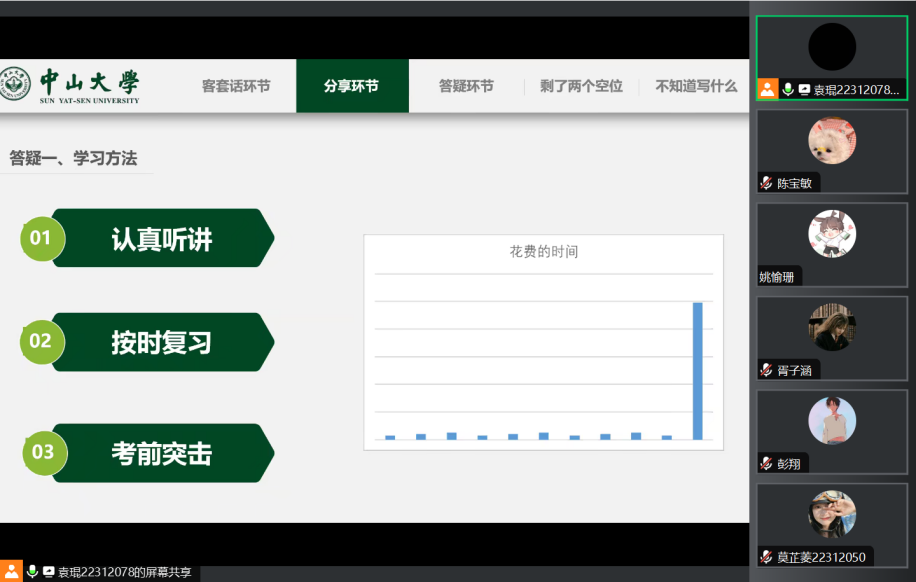Screen dimensions: 916x582
Task: Select 彭翔's avatar thumbnail
Action: coord(832,420)
